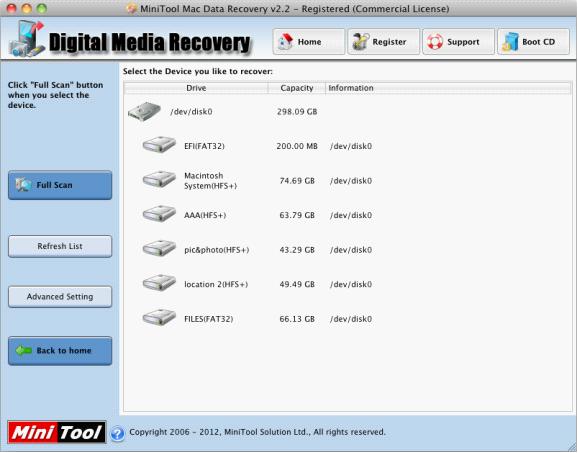Select the /dev/disk0 drive name

(191, 112)
